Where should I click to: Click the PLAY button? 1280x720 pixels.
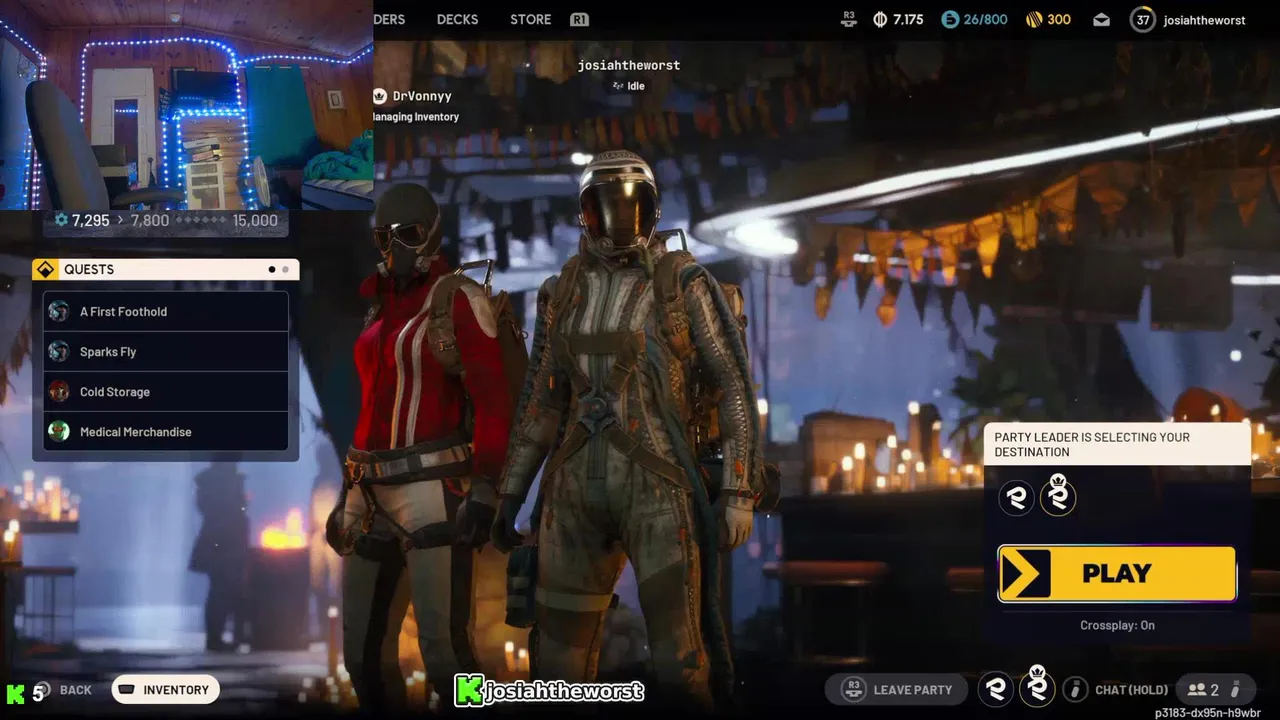[x=1117, y=573]
